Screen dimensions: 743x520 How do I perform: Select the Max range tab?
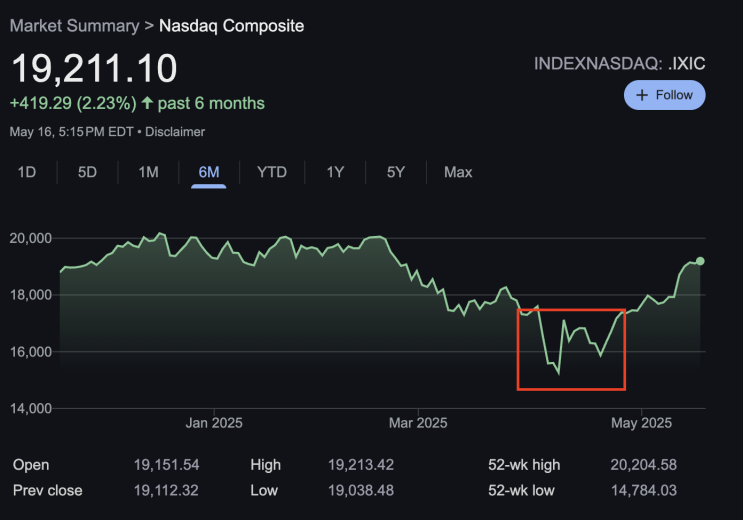[x=458, y=172]
